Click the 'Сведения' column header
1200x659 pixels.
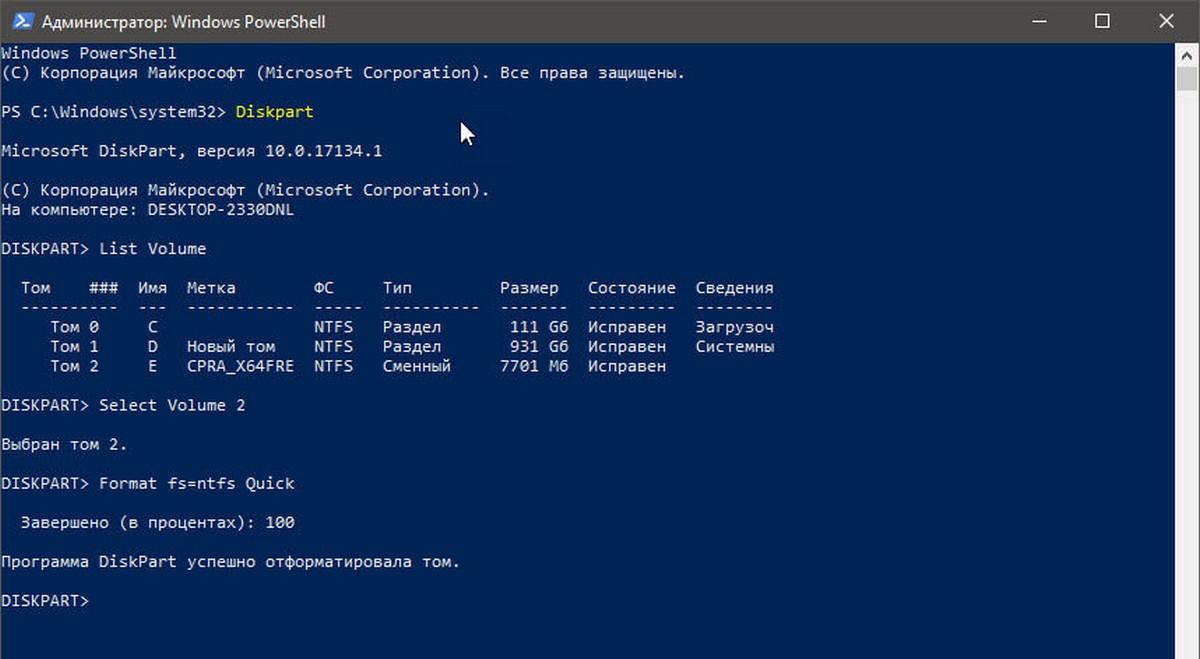tap(735, 288)
